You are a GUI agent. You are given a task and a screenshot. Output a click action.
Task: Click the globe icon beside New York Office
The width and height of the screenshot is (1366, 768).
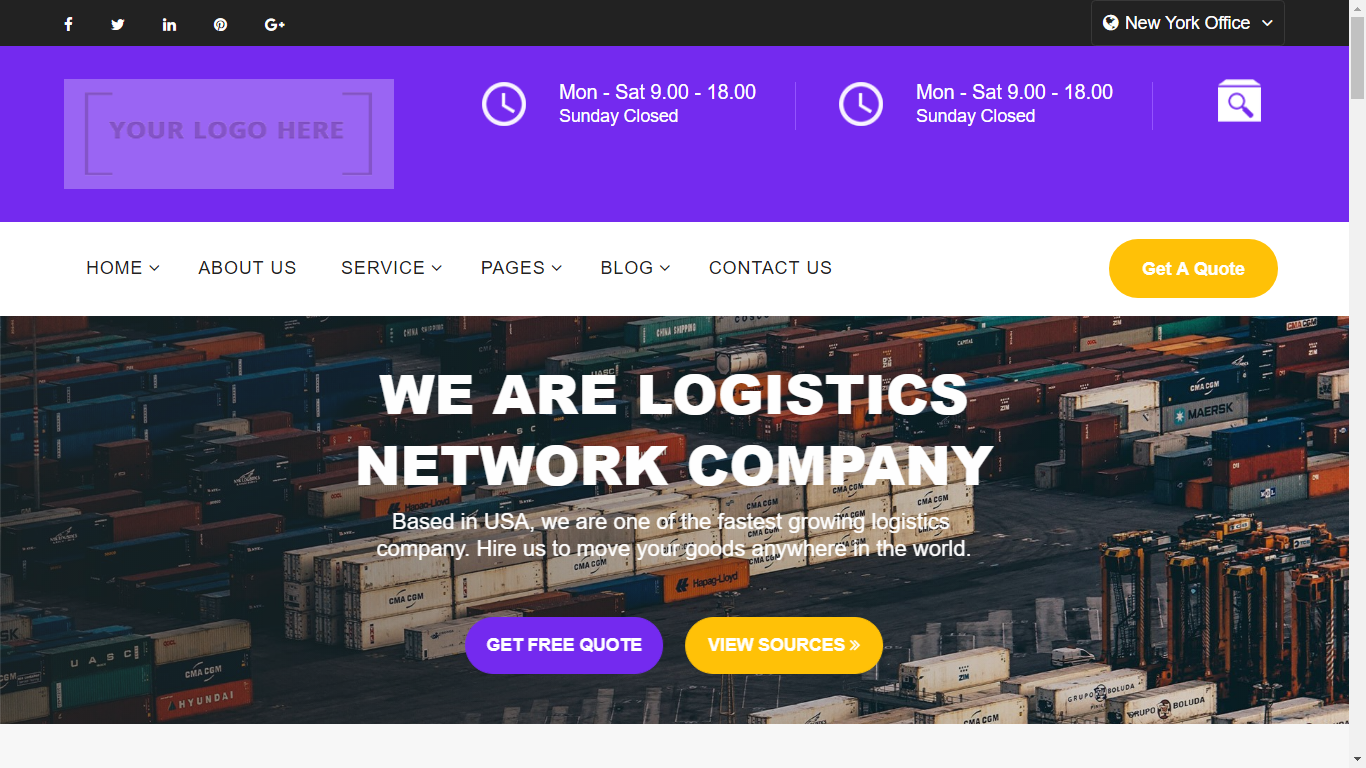click(1110, 23)
